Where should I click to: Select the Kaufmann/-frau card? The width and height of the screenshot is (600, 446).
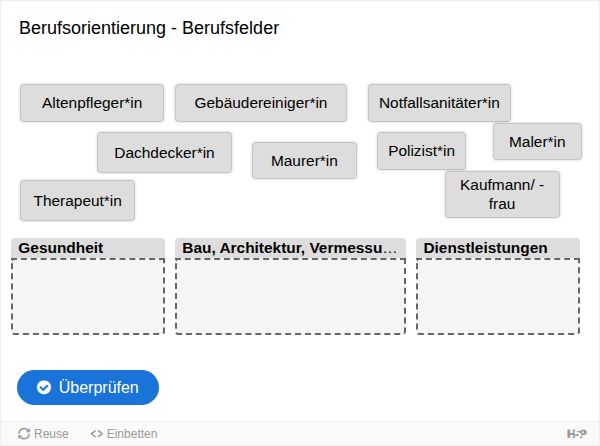(x=502, y=194)
